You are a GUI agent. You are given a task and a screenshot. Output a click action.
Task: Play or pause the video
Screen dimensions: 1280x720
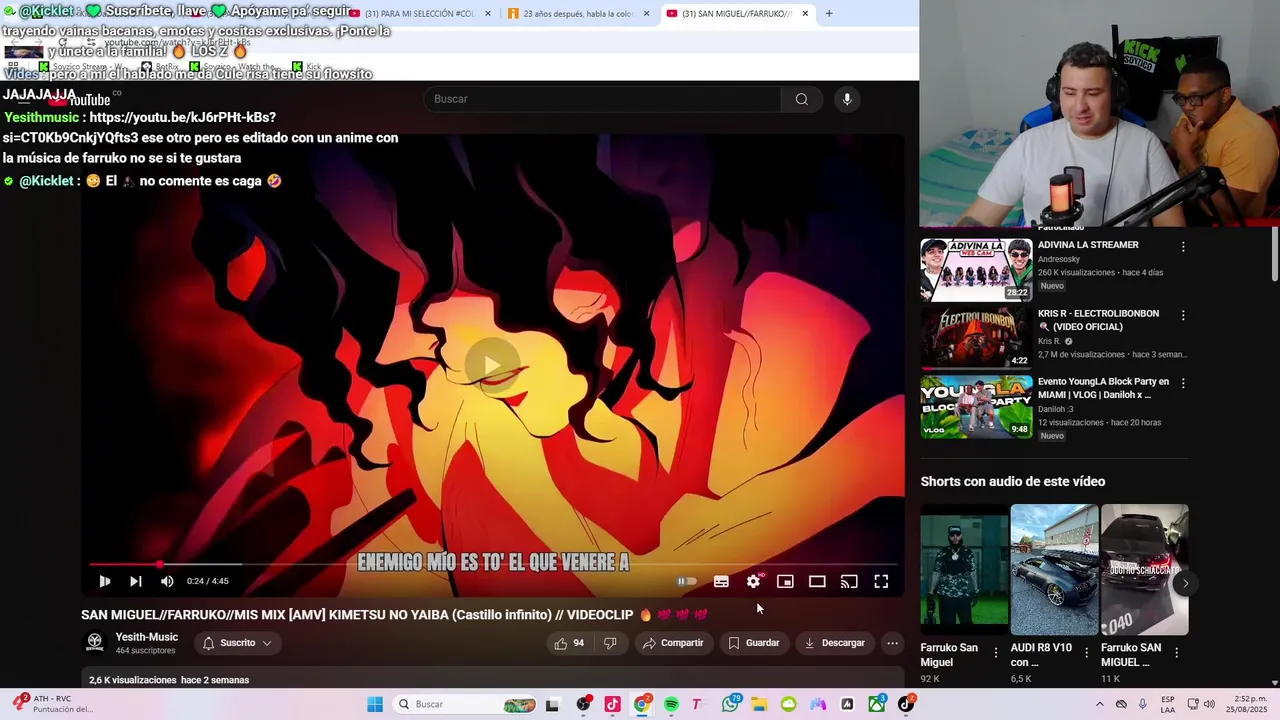tap(104, 581)
